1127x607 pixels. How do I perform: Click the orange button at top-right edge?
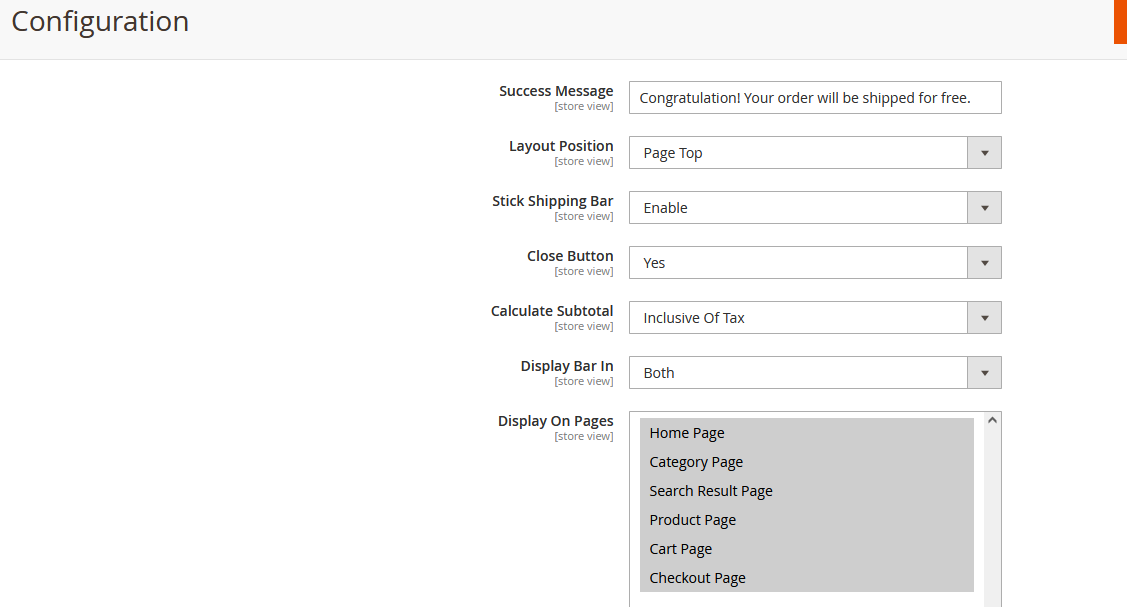click(x=1120, y=21)
